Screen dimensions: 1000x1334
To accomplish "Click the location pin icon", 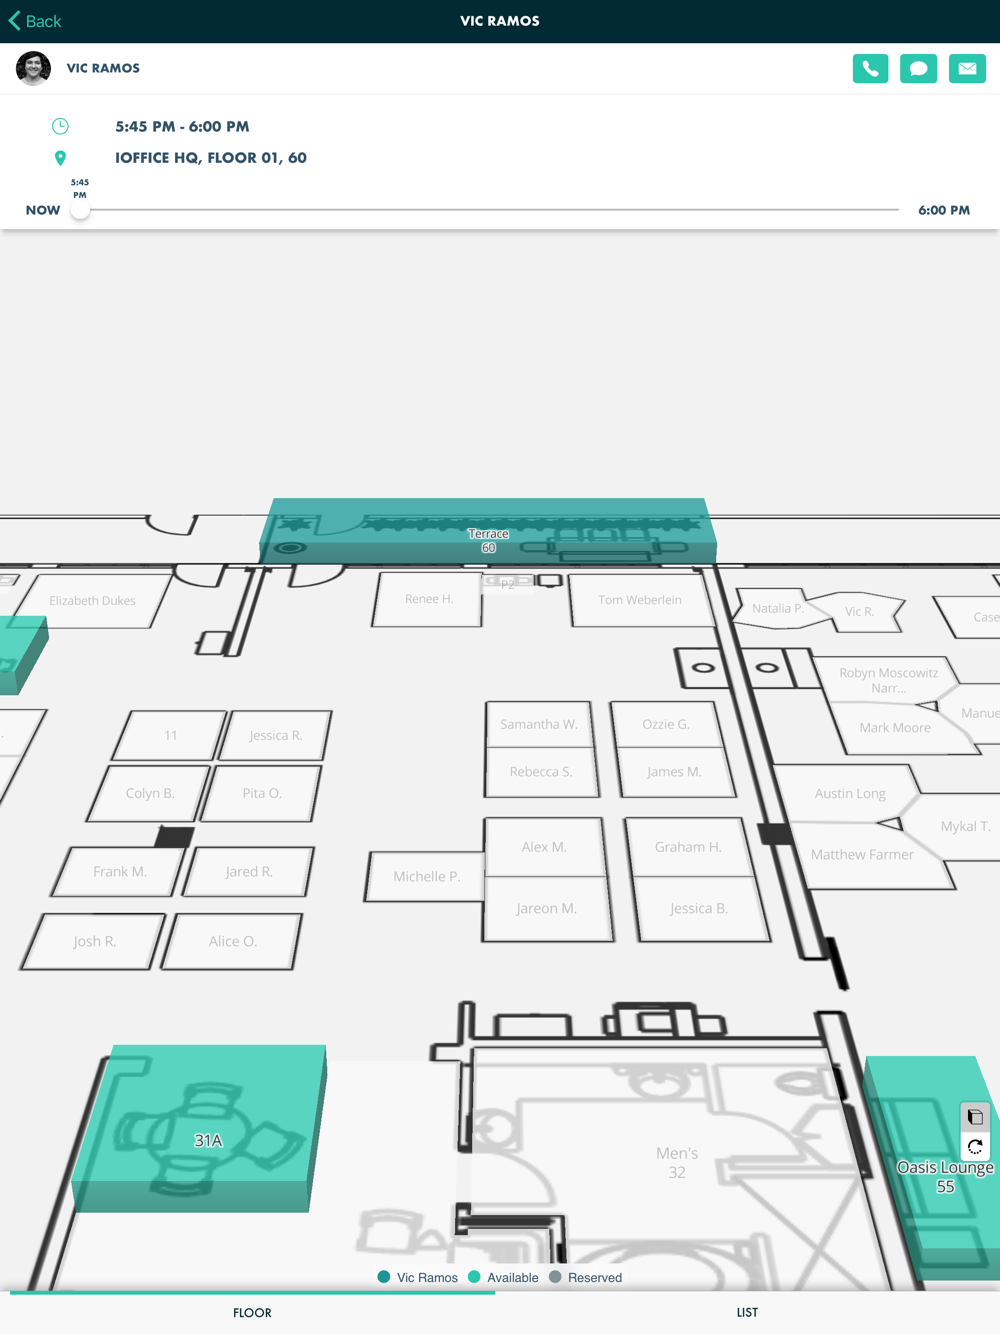I will click(60, 158).
